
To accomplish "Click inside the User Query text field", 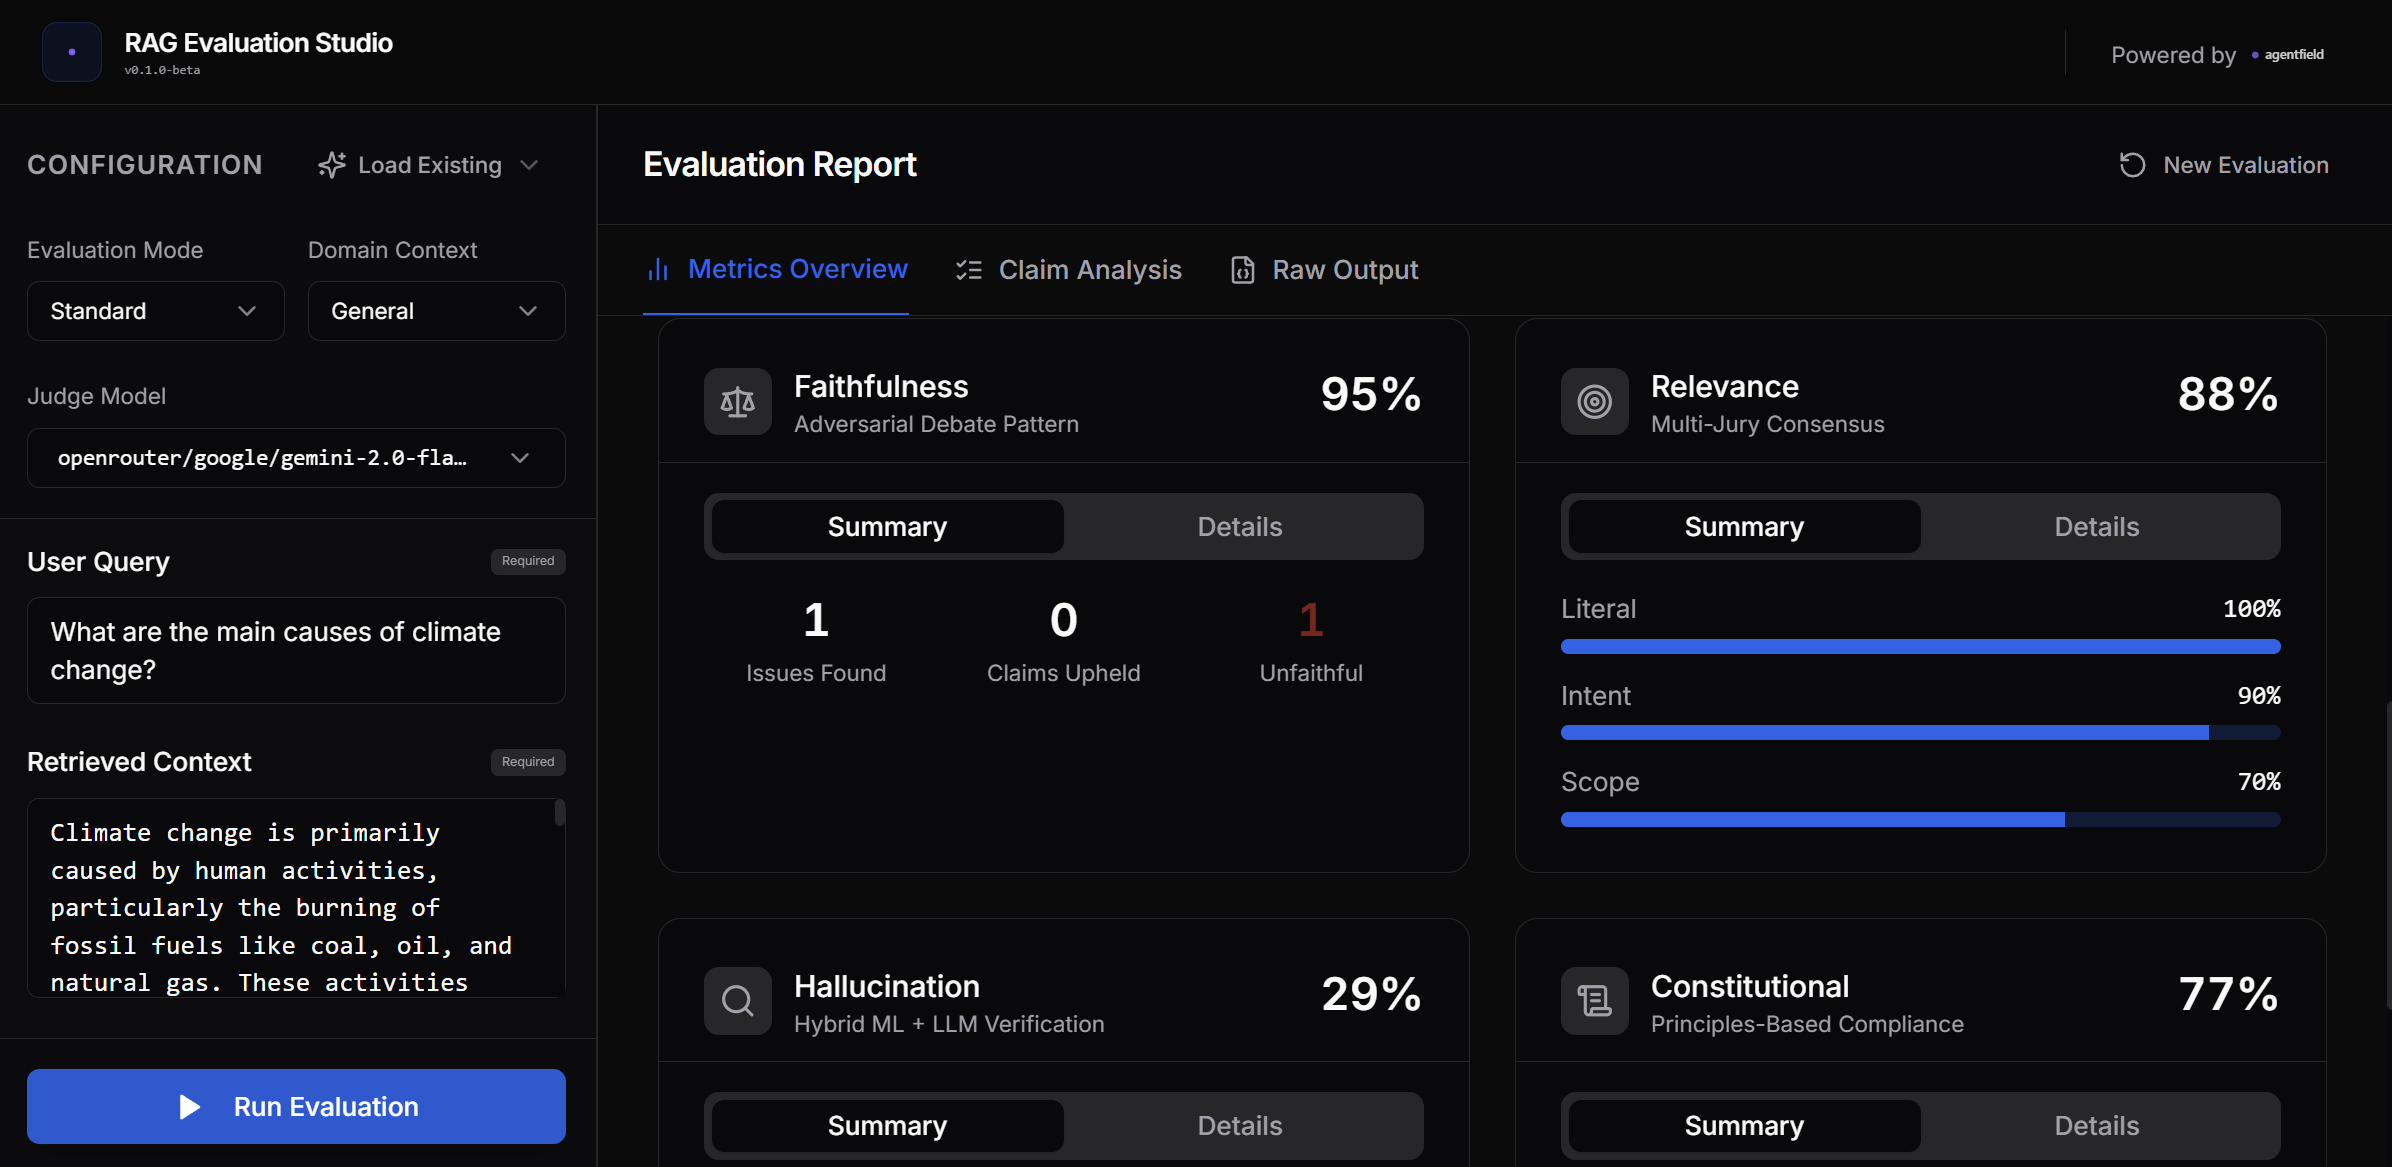I will [x=295, y=650].
